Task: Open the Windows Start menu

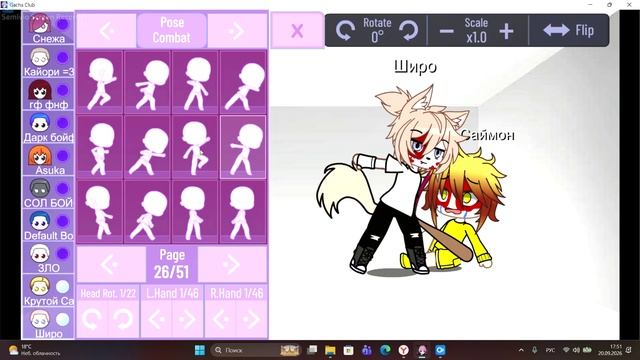Action: 200,350
